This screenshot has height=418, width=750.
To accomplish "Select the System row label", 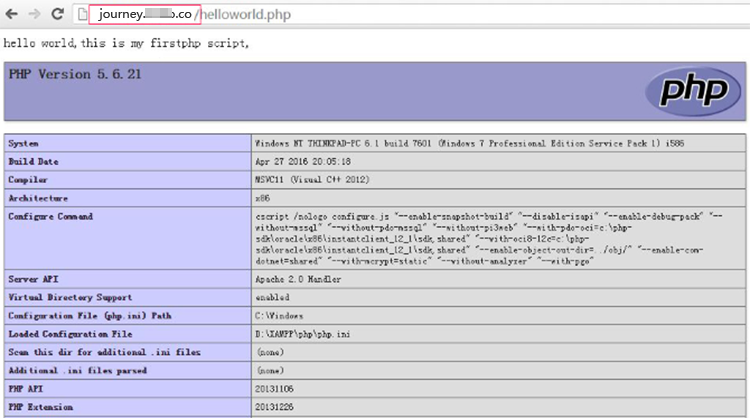I will point(24,144).
